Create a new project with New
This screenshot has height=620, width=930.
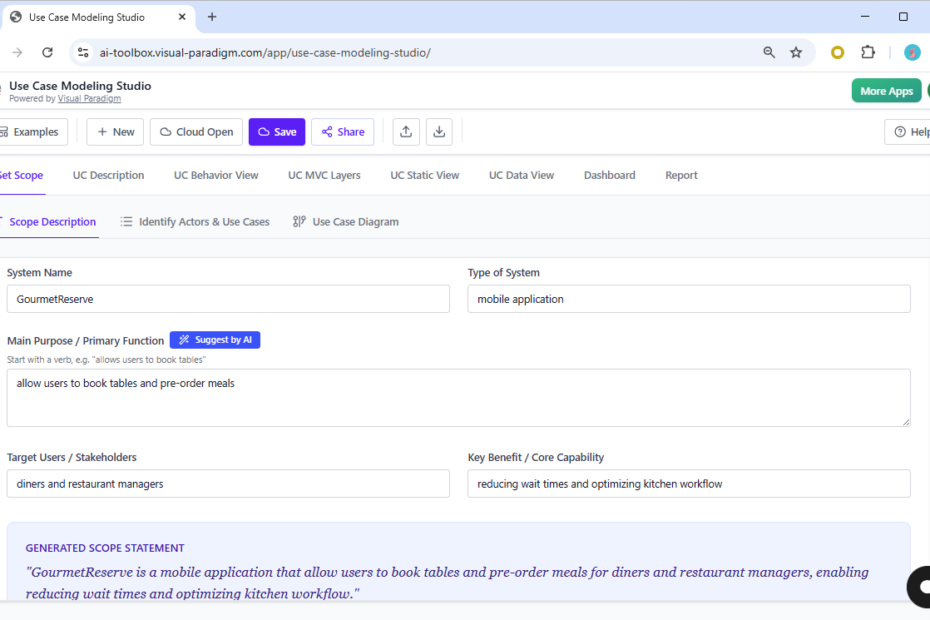(114, 131)
